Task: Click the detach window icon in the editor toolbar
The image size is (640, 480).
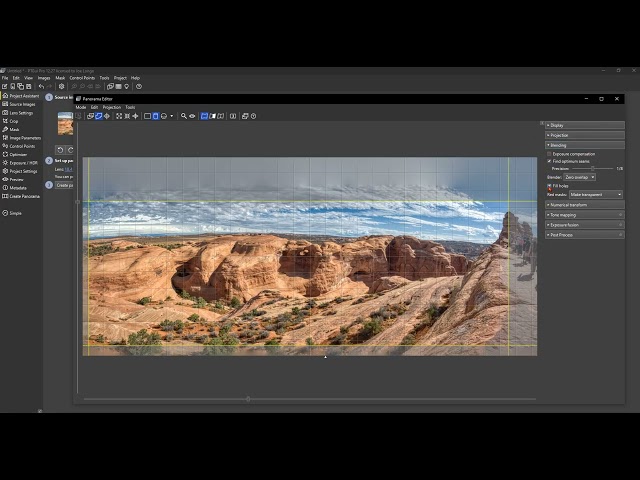Action: [x=245, y=116]
